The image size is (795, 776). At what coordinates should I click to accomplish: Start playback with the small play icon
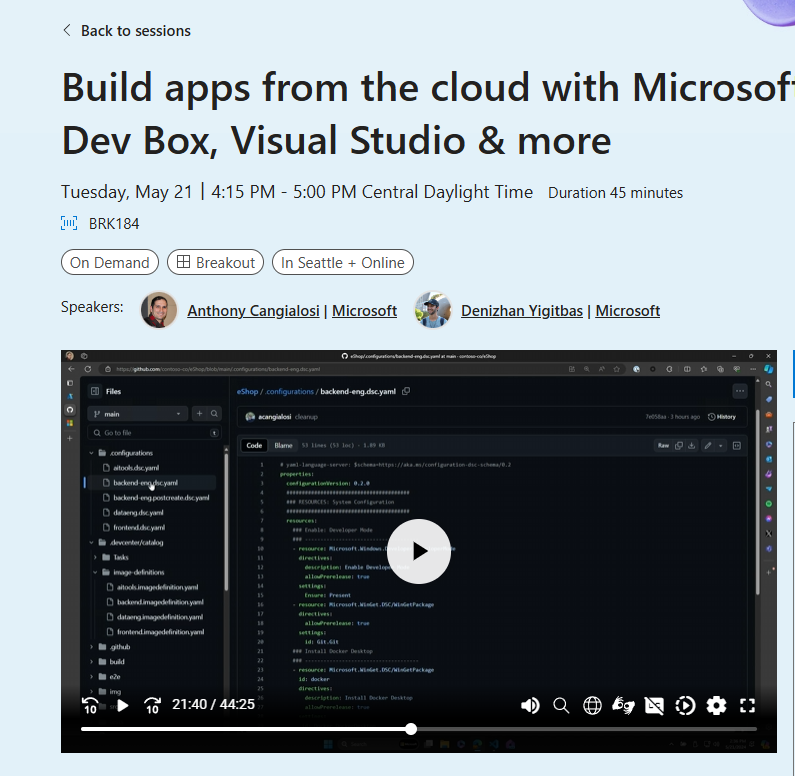(122, 705)
